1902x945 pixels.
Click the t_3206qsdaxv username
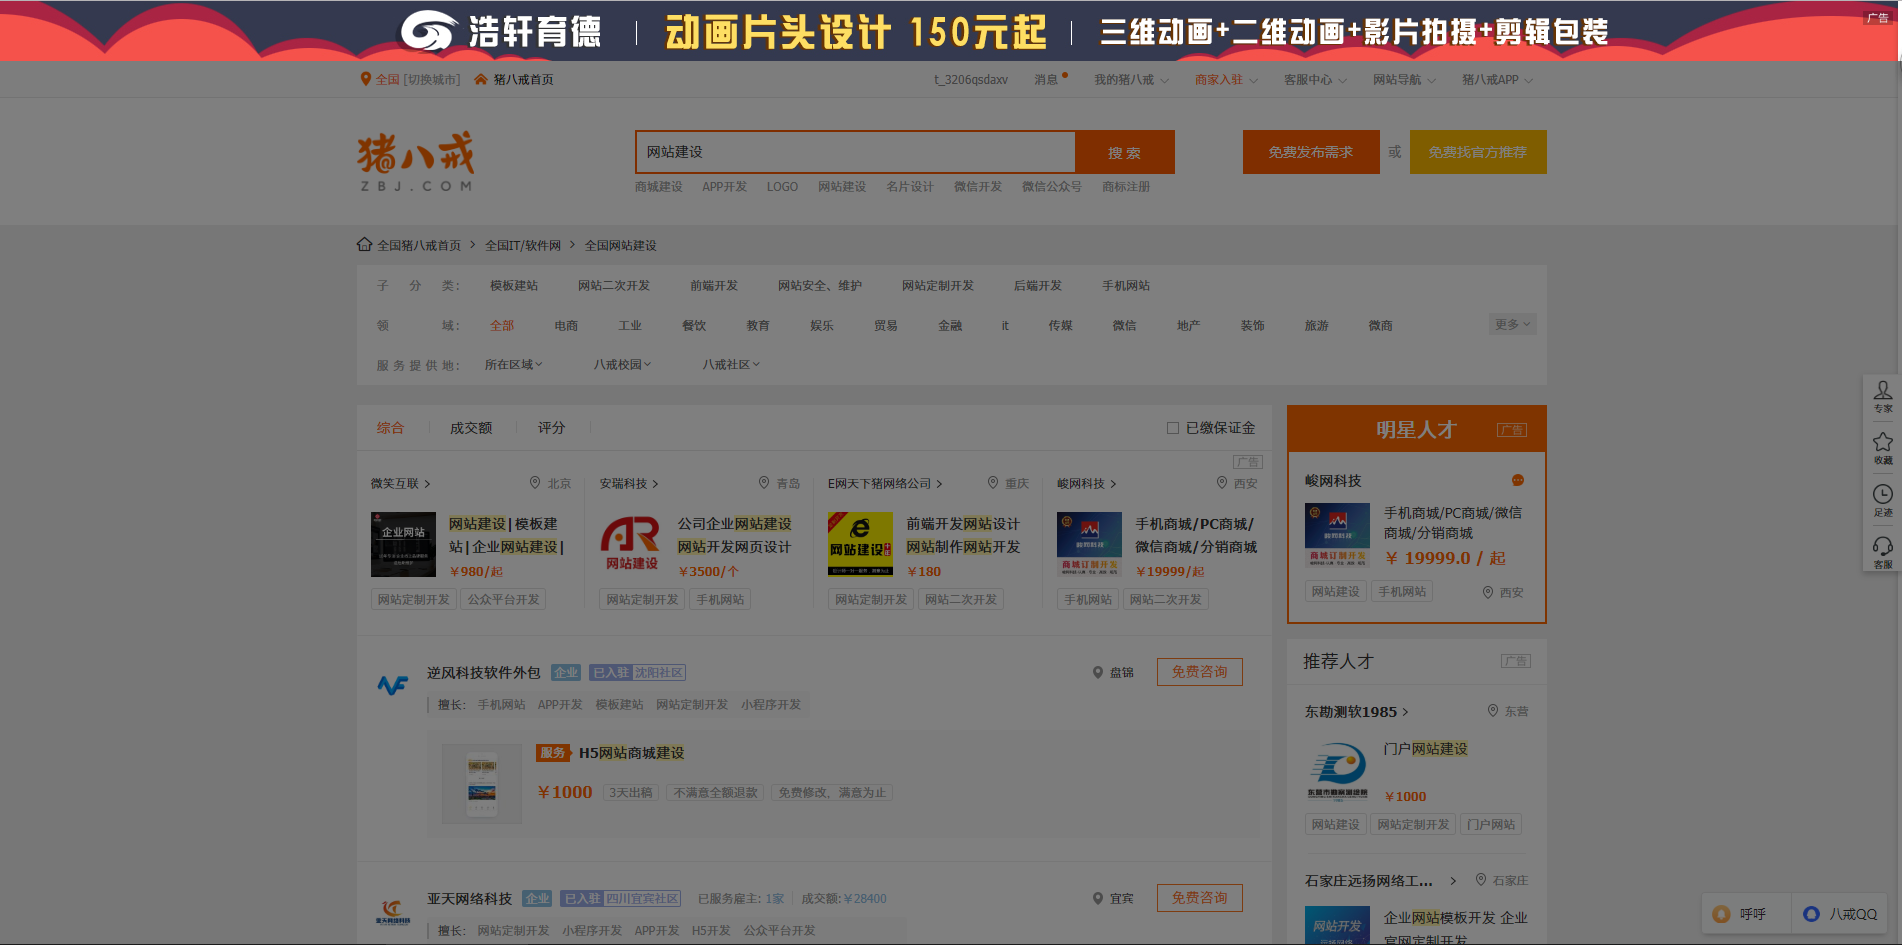(x=971, y=80)
